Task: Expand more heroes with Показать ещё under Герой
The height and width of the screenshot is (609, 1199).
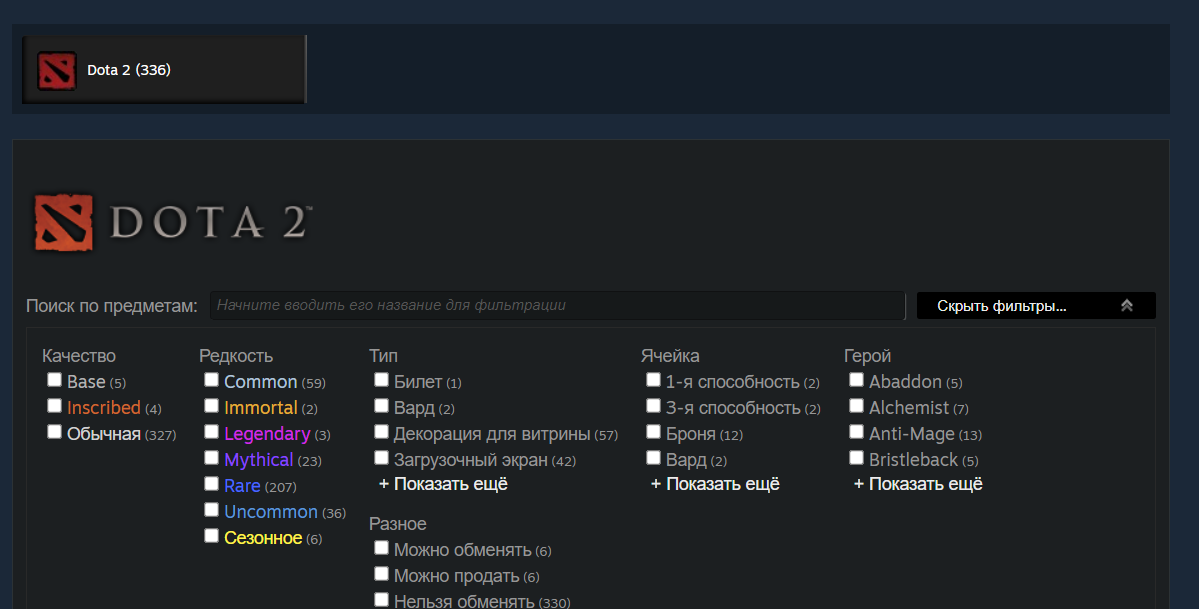Action: pyautogui.click(x=918, y=484)
